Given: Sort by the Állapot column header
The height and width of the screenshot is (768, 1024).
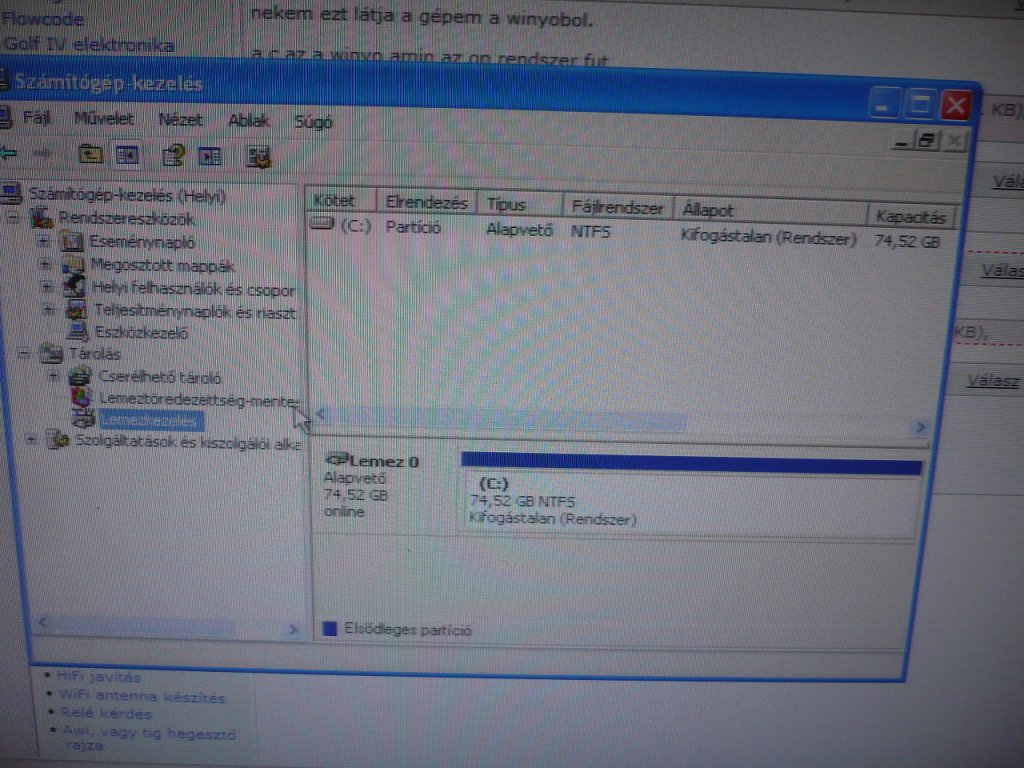Looking at the screenshot, I should coord(771,211).
